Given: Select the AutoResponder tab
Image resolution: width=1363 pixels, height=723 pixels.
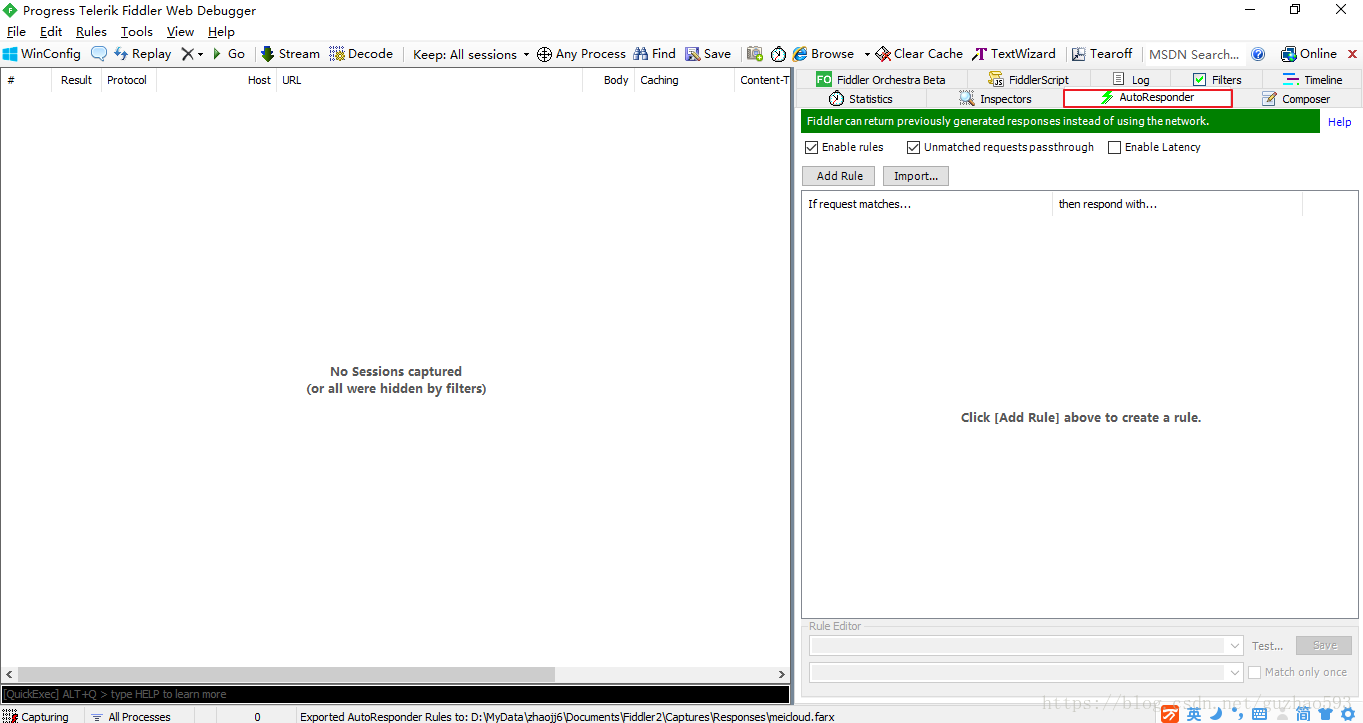Looking at the screenshot, I should pos(1148,98).
